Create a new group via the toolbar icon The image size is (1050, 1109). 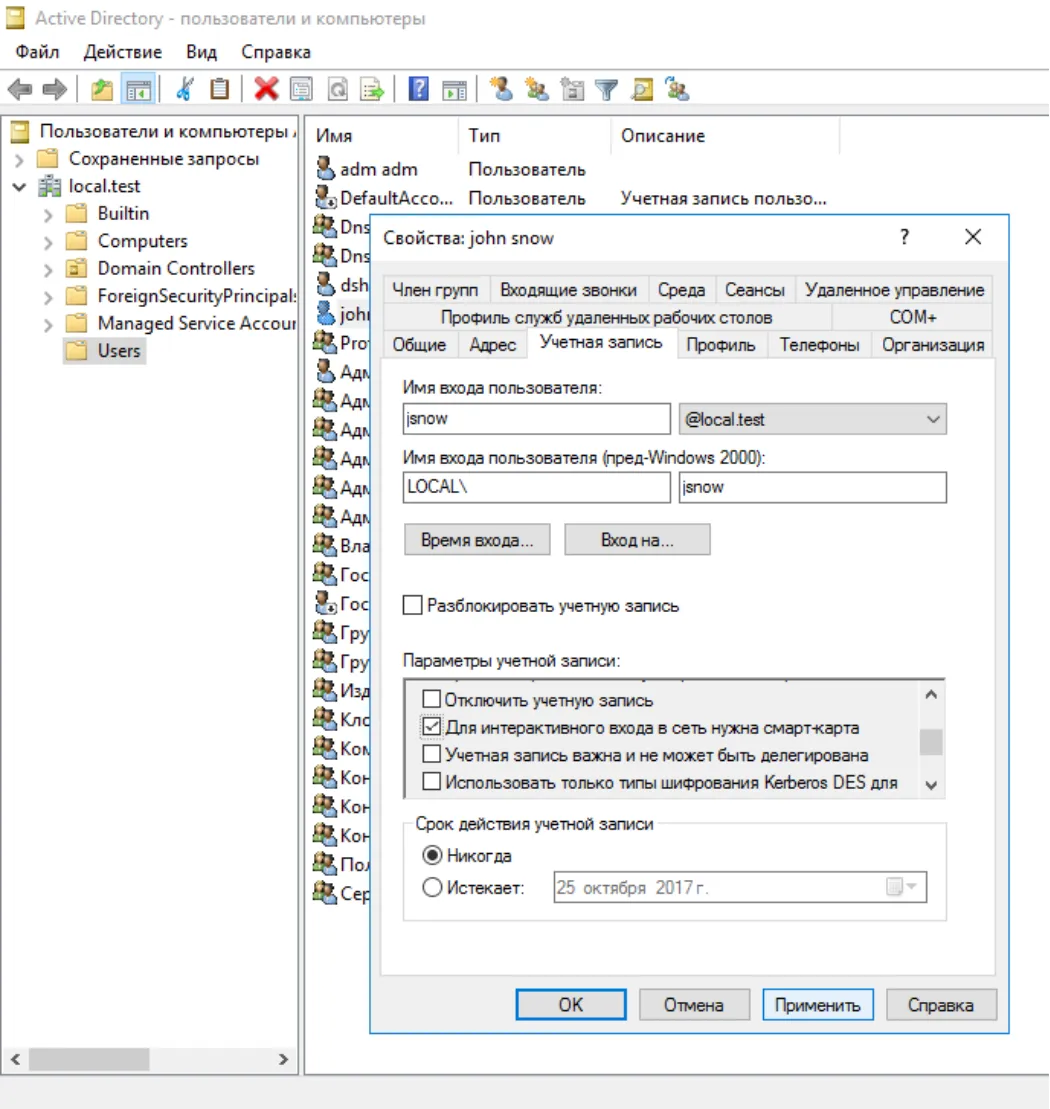(x=537, y=90)
